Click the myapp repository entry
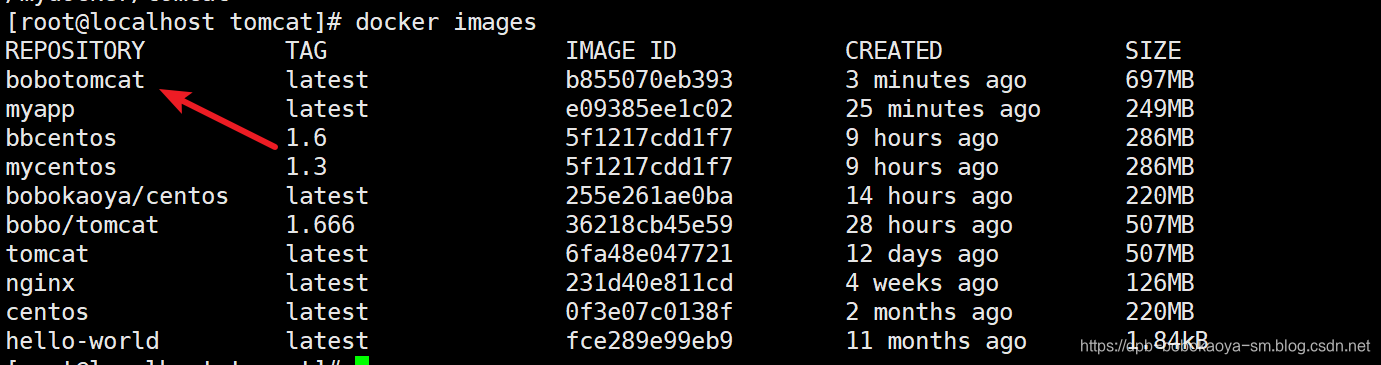Viewport: 1381px width, 365px height. [40, 109]
